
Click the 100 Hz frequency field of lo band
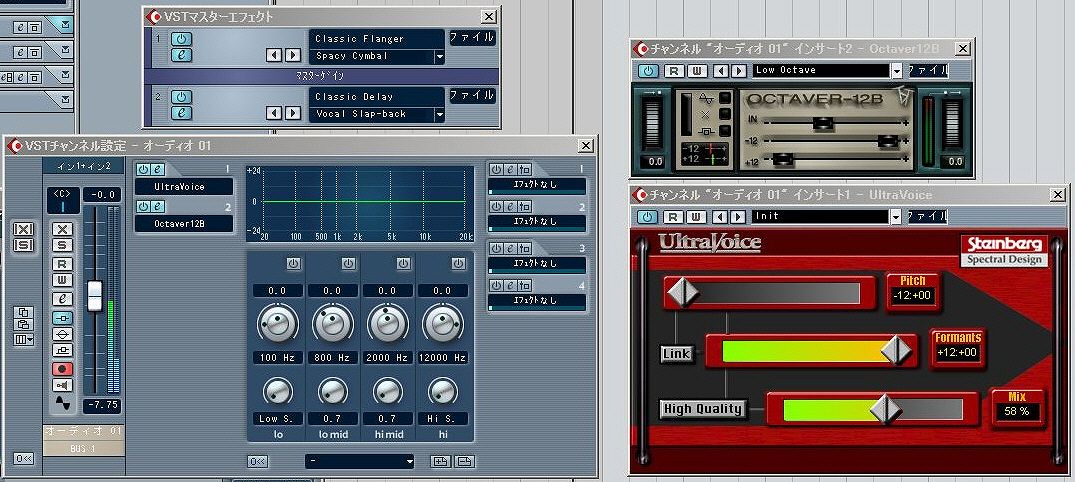(278, 357)
